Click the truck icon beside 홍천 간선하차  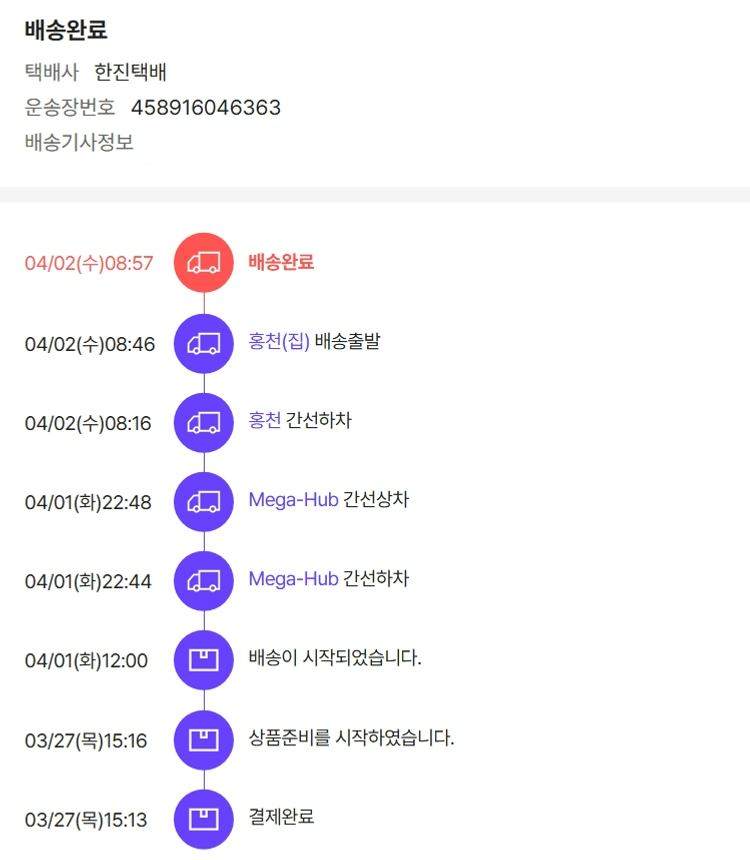(203, 422)
